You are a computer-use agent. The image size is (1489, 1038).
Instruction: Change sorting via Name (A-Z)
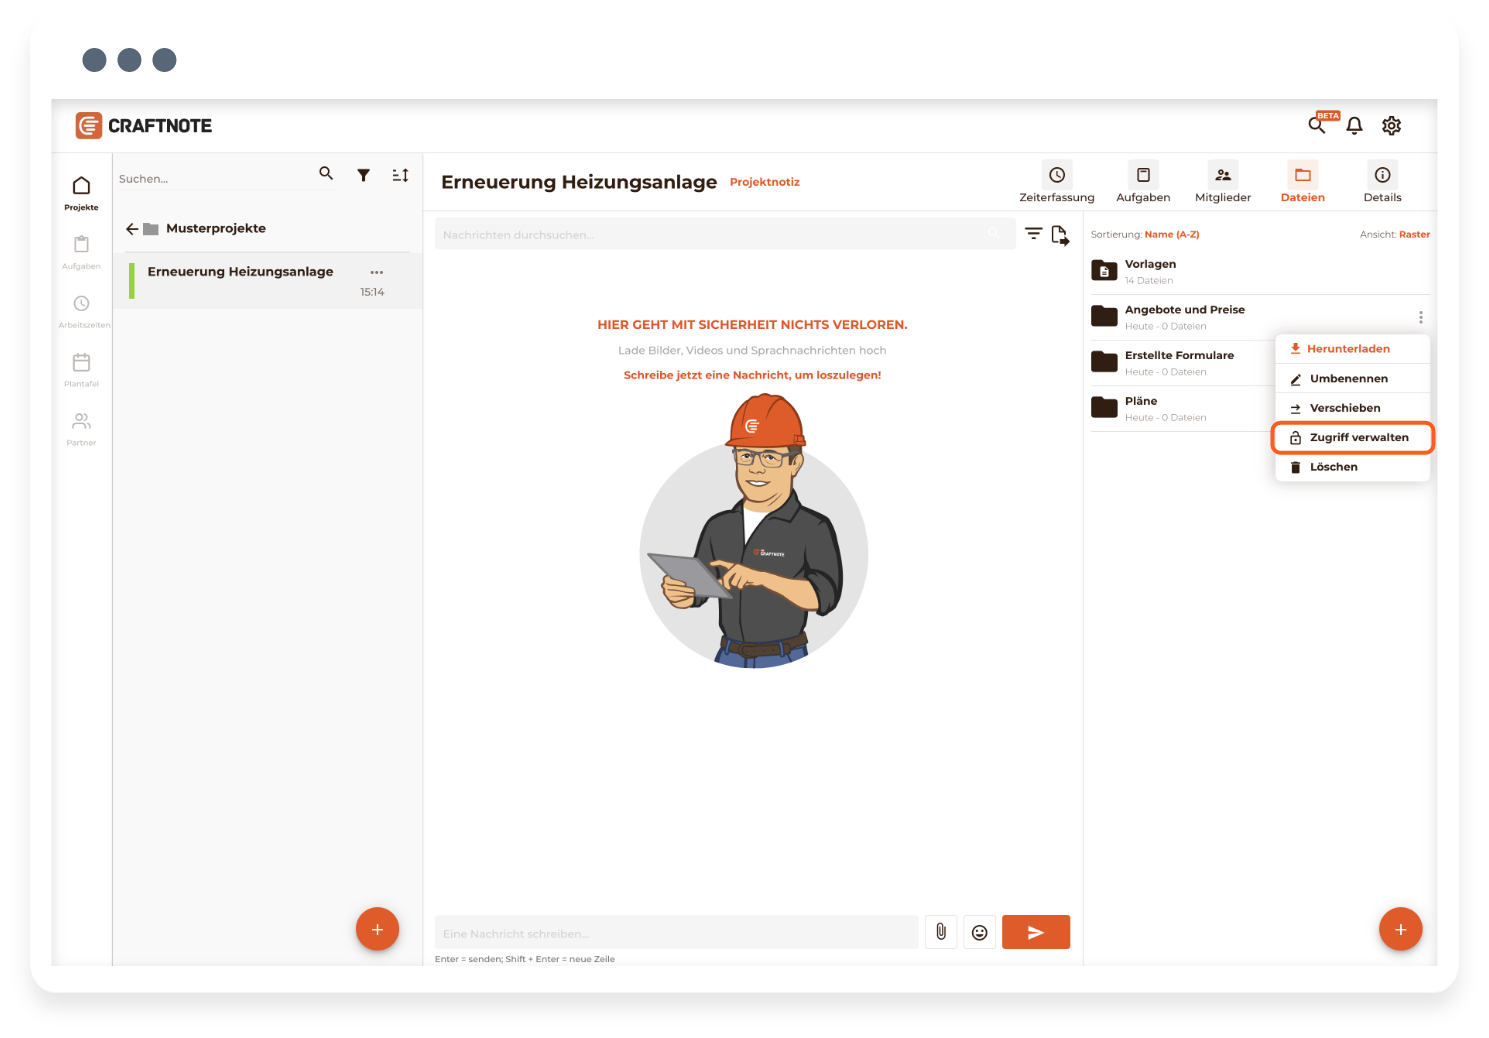pos(1171,235)
